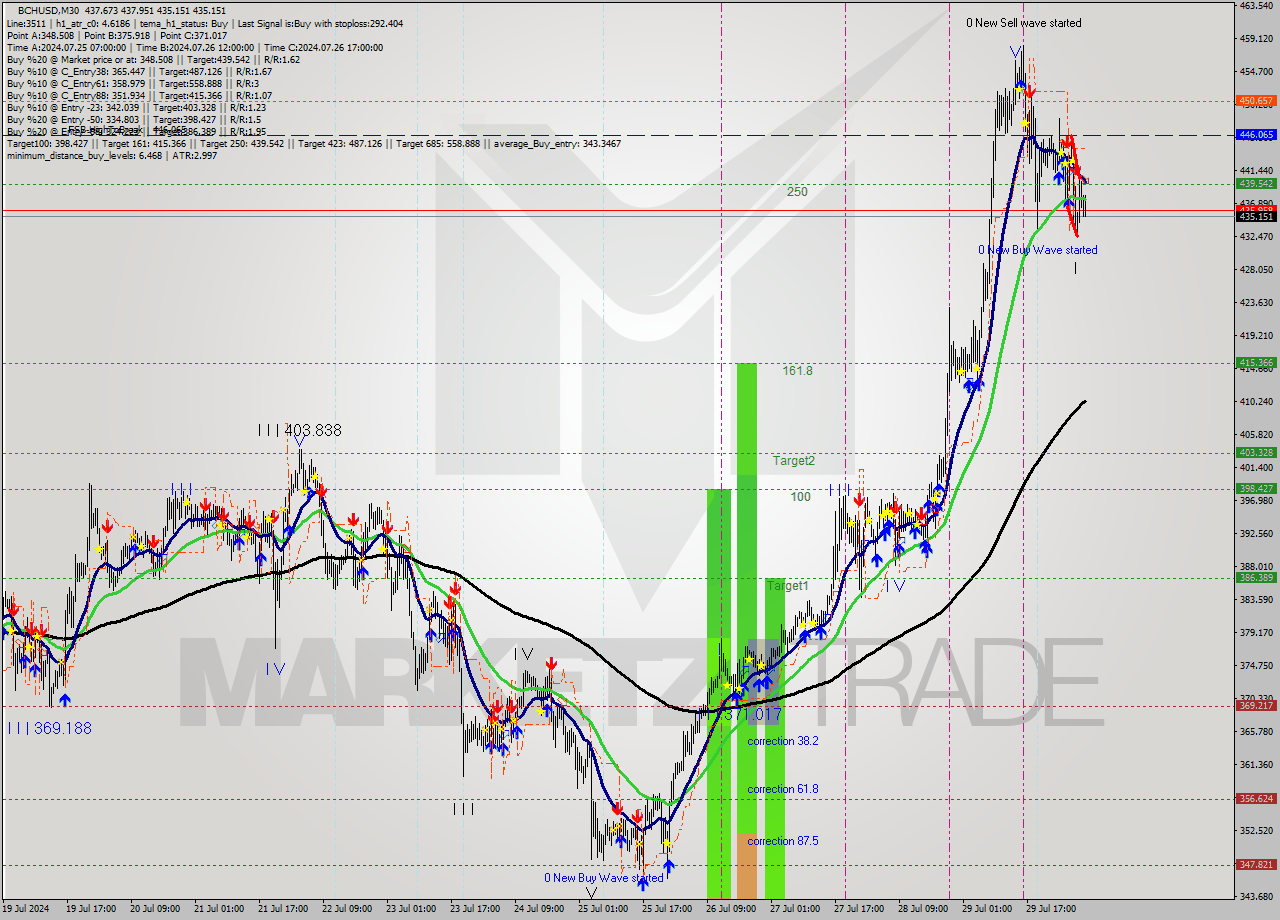Select the '25 Jul 17:00' time axis label
Screen dimensions: 1280x920
click(668, 909)
